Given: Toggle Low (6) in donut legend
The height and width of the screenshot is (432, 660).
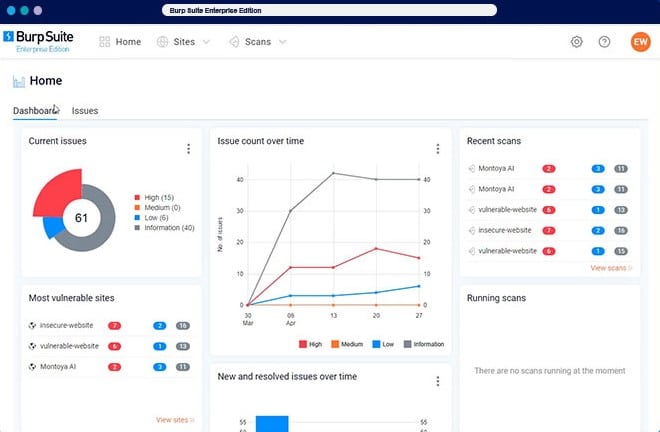Looking at the screenshot, I should [151, 218].
